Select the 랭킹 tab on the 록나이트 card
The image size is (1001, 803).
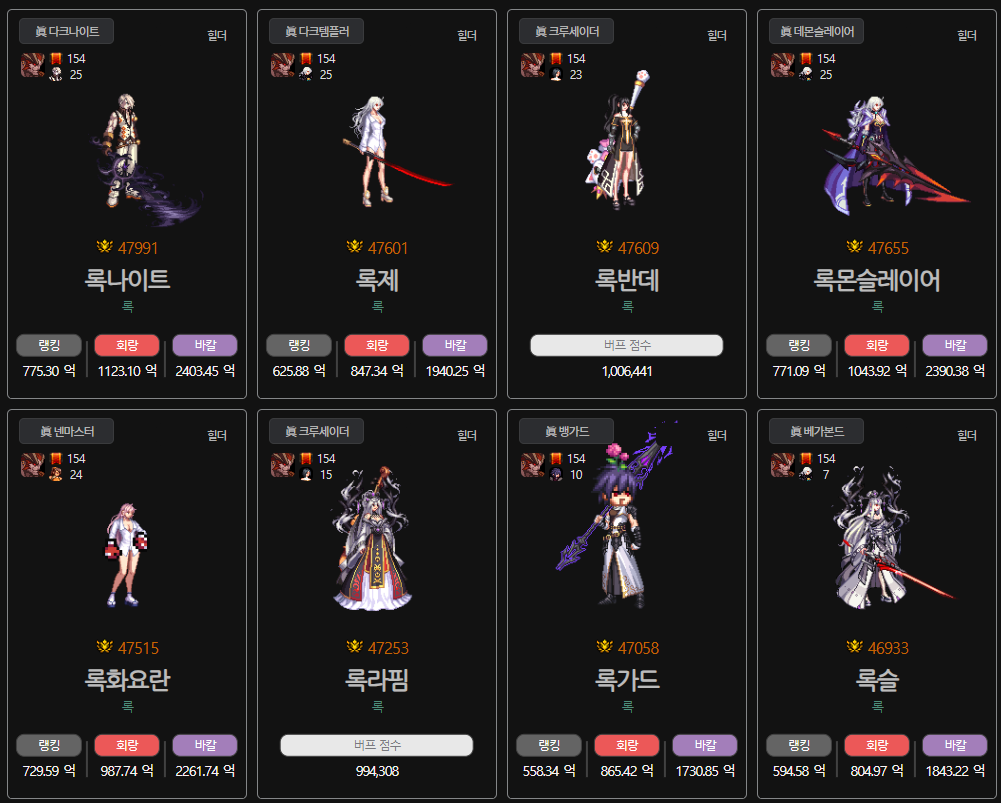[49, 345]
